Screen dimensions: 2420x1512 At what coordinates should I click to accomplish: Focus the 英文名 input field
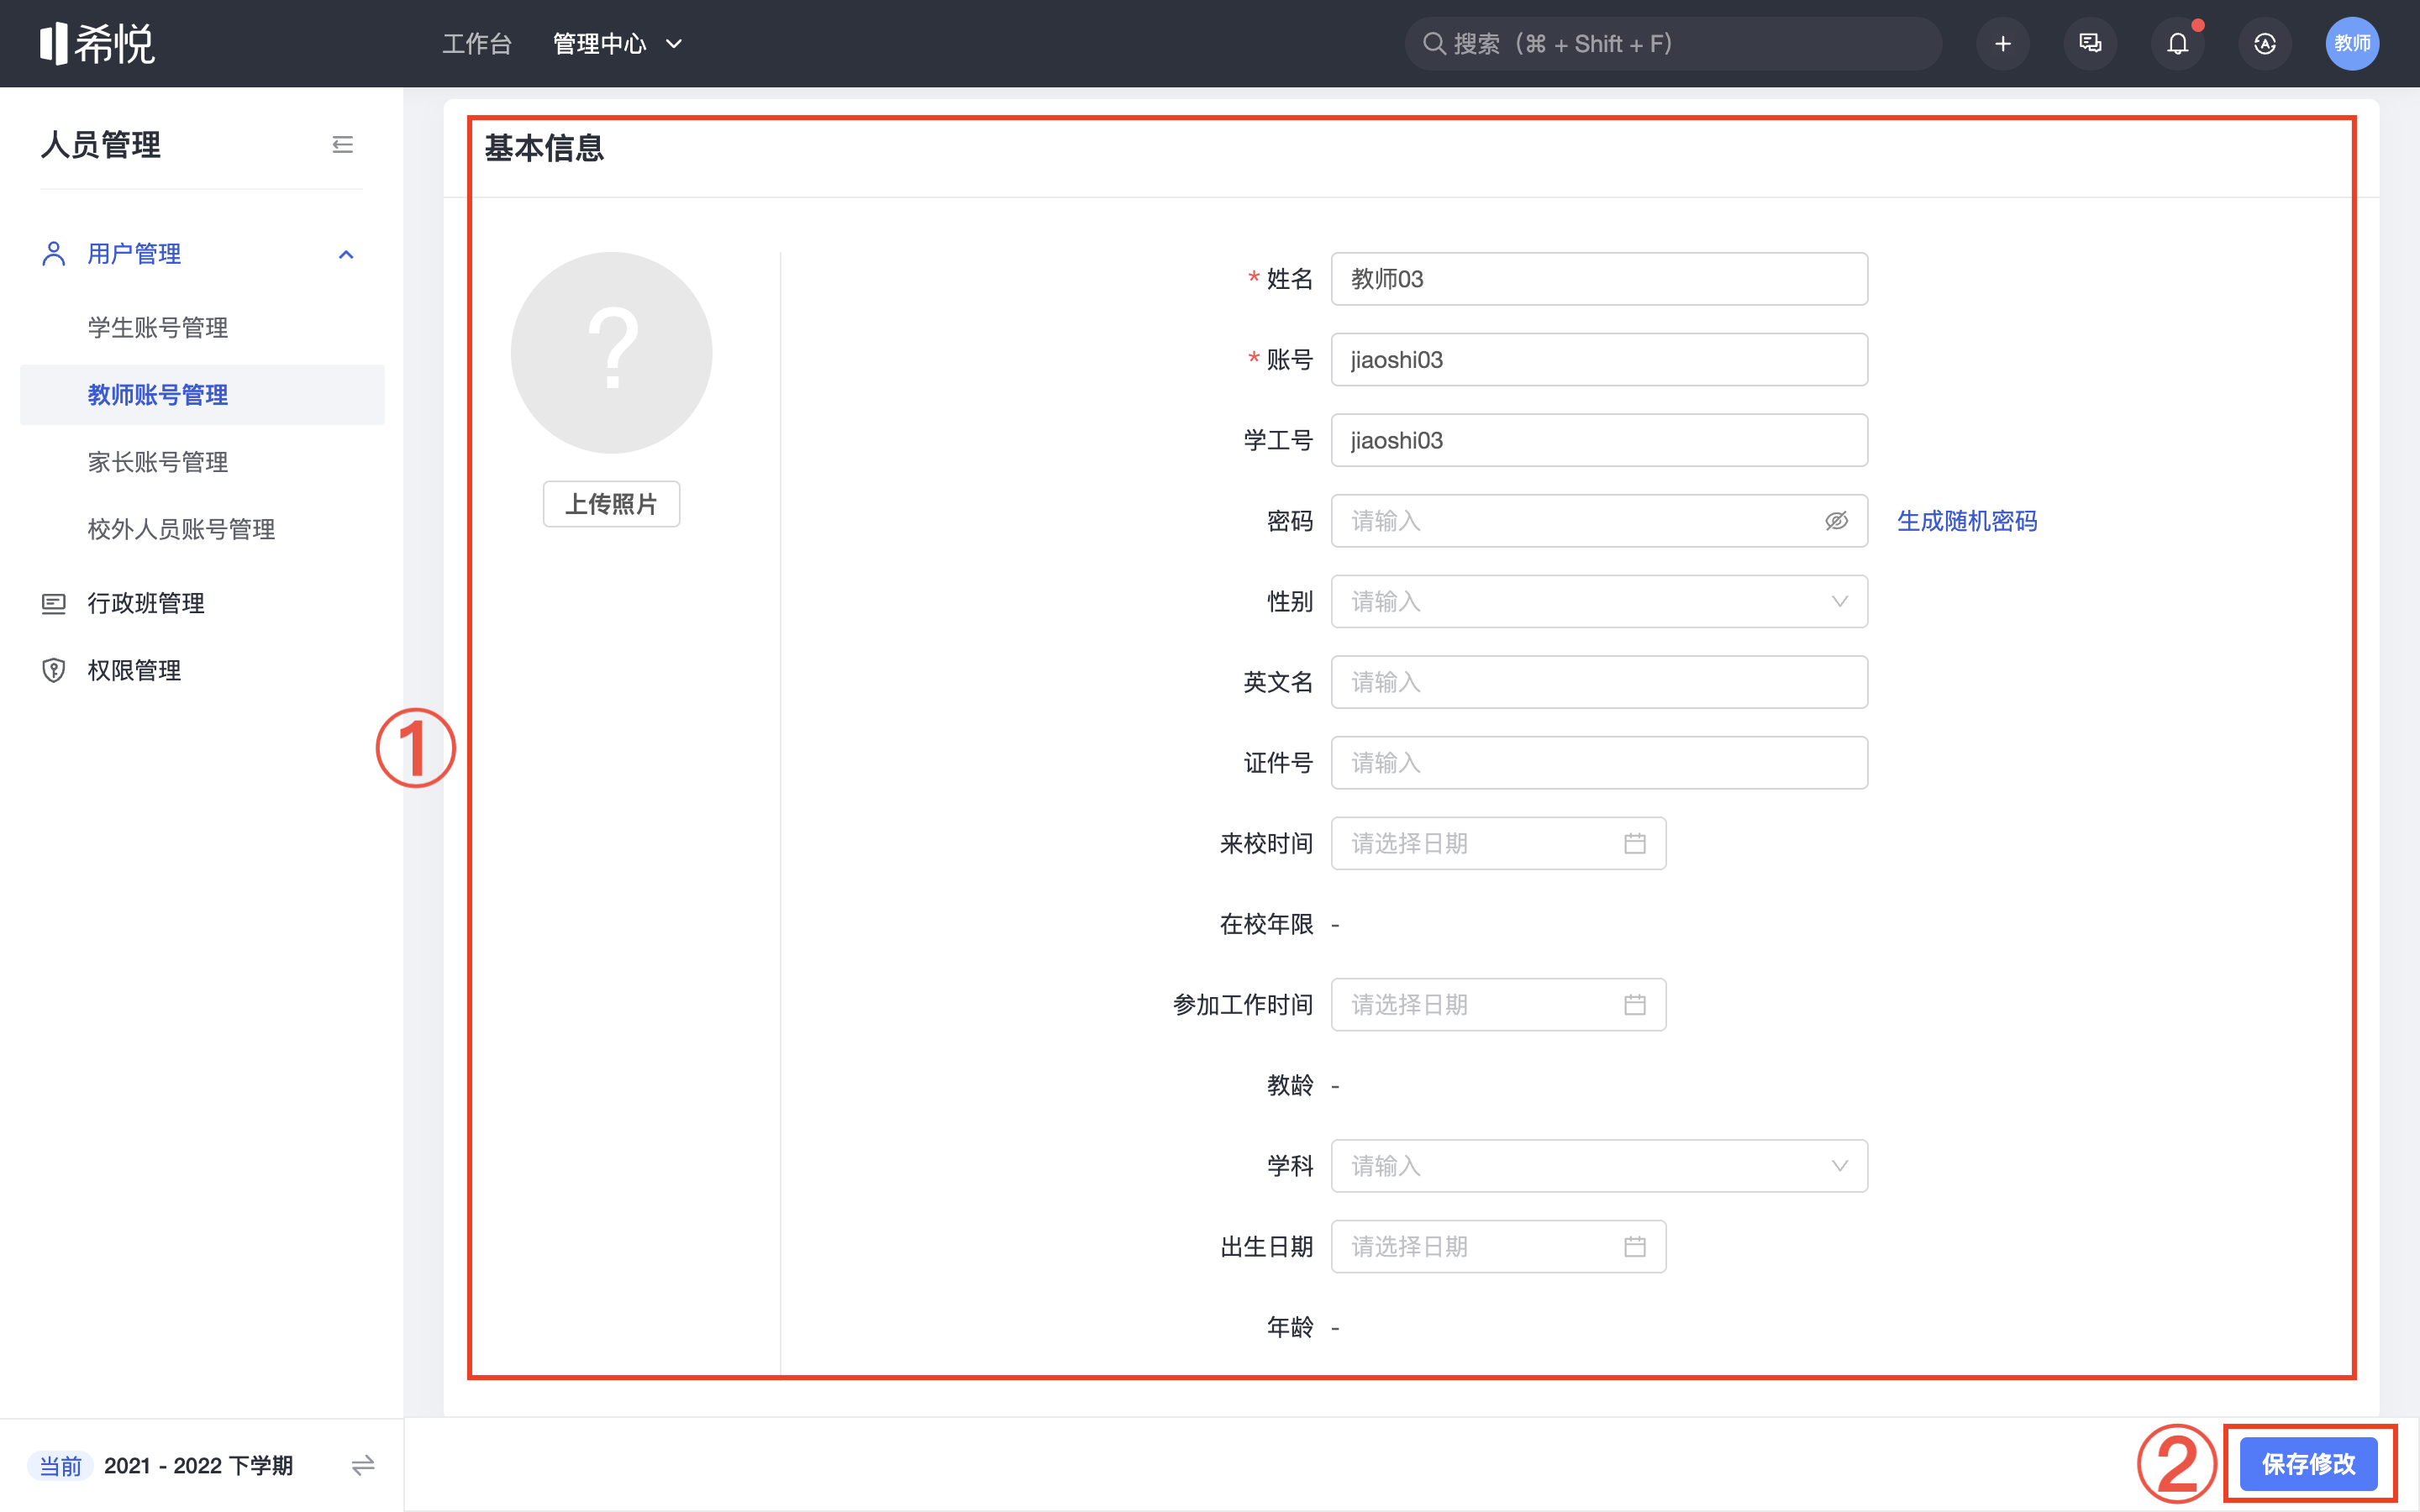pyautogui.click(x=1599, y=682)
